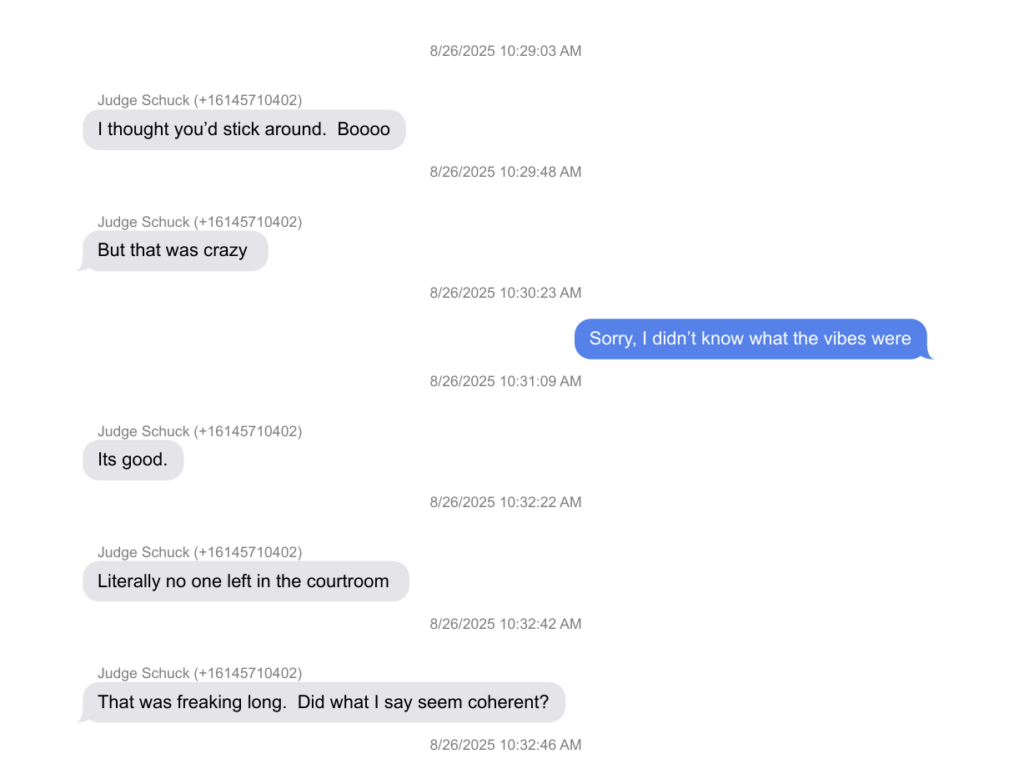Screen dimensions: 1024x759
Task: Click the "I thought you'd stick around" message bubble
Action: (x=243, y=130)
